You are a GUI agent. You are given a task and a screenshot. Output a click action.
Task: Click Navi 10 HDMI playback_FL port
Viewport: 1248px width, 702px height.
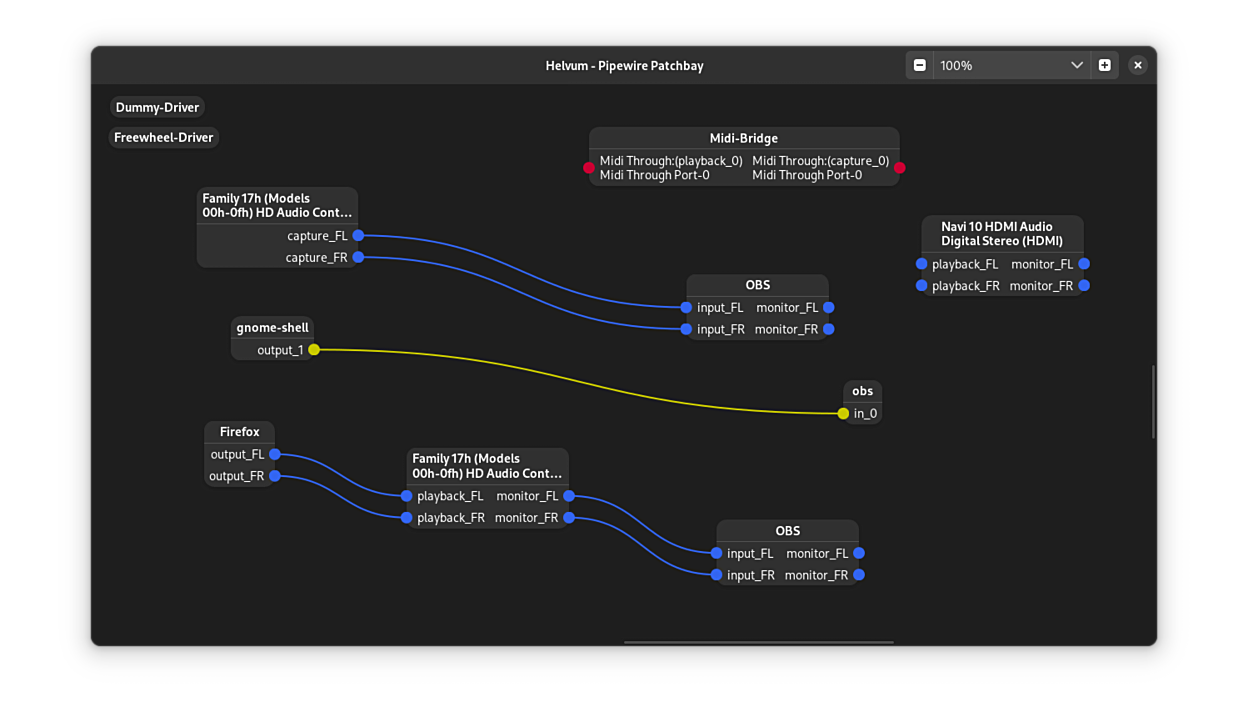click(922, 264)
